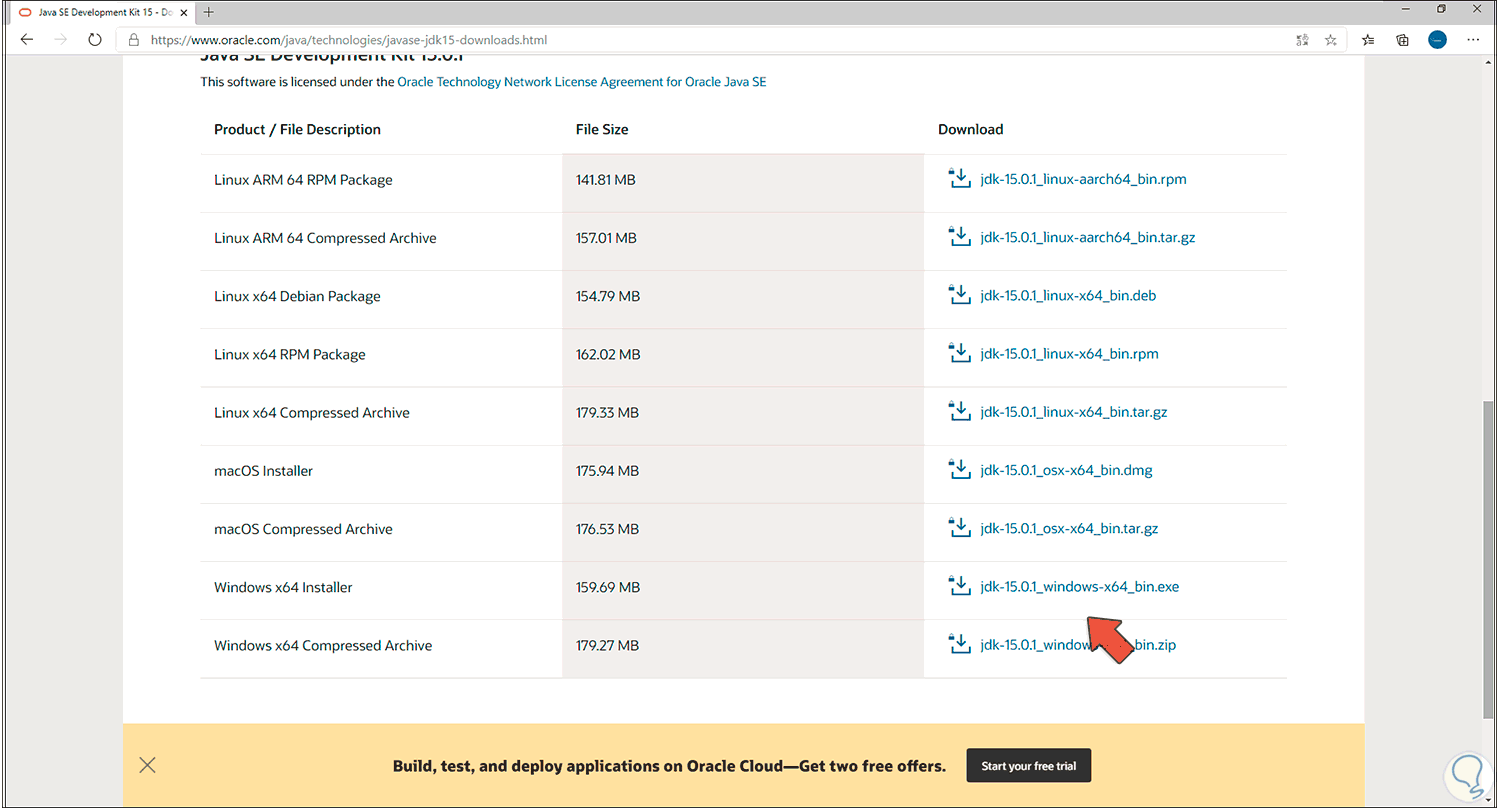
Task: Click the download icon for the Linux x64 Debian Package
Action: coord(959,295)
